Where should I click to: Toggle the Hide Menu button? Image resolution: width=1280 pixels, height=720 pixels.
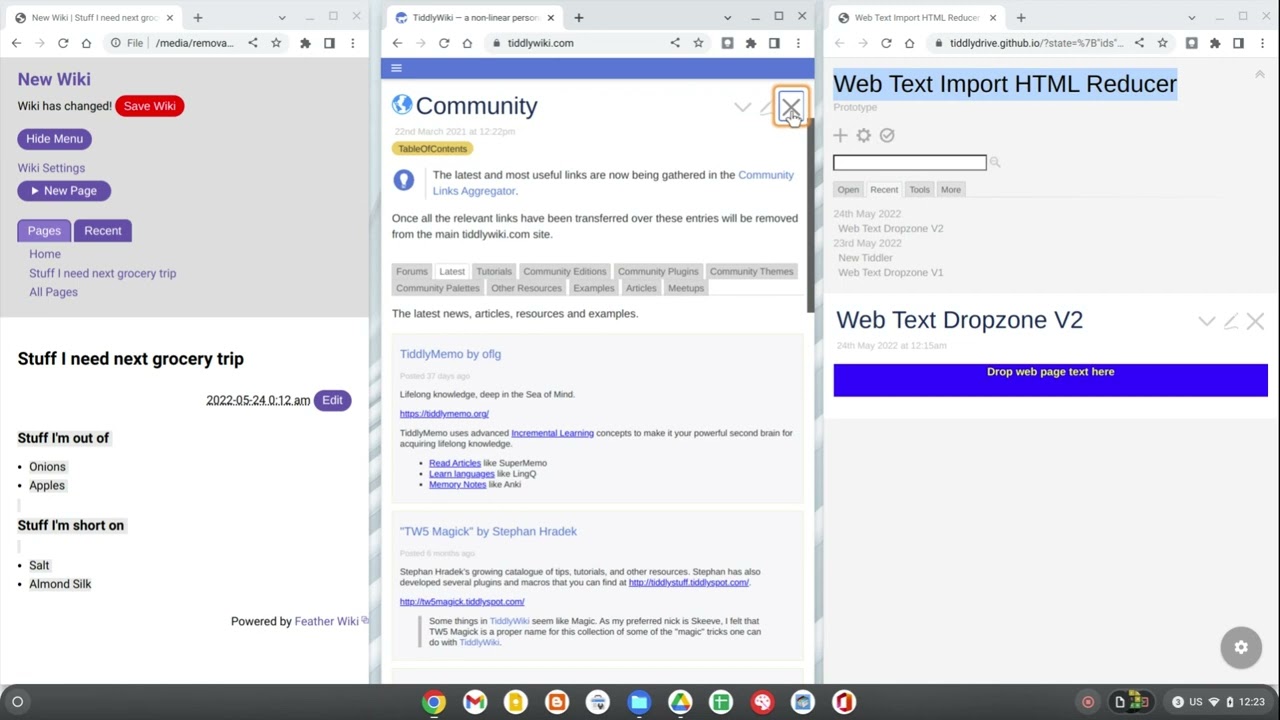pos(54,139)
